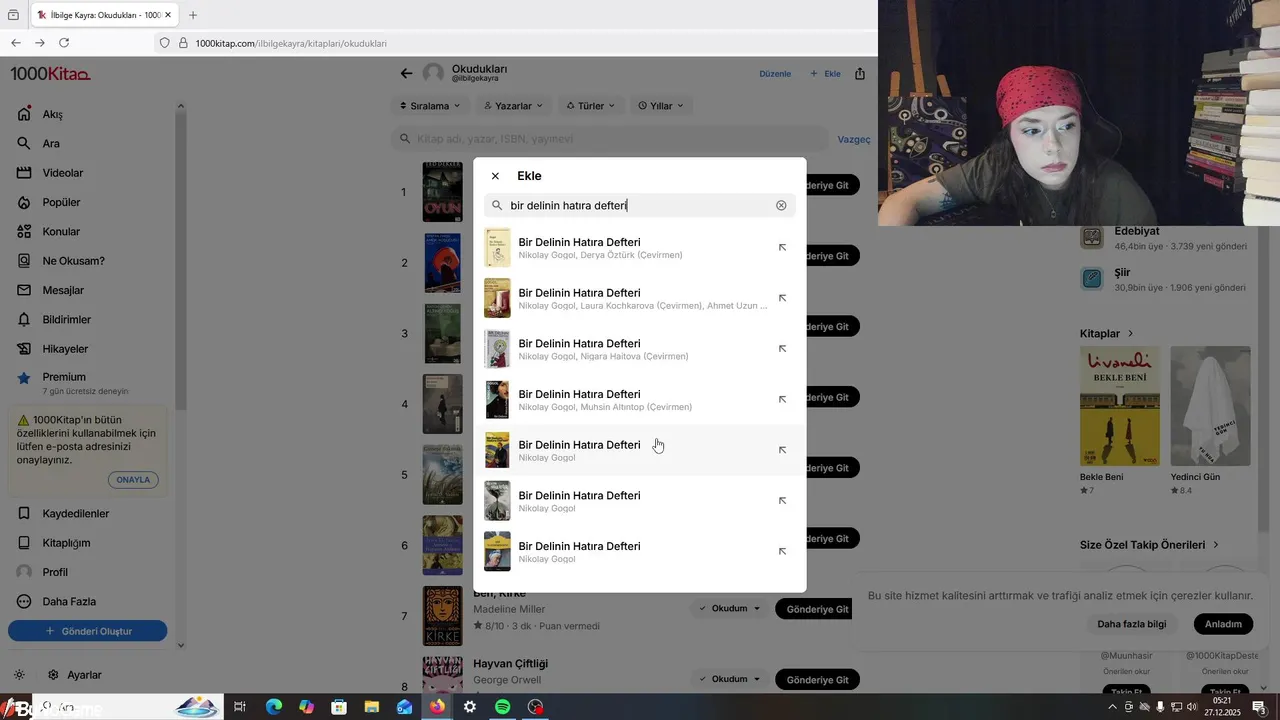Open File Explorer from taskbar
This screenshot has width=1280, height=720.
(x=372, y=707)
